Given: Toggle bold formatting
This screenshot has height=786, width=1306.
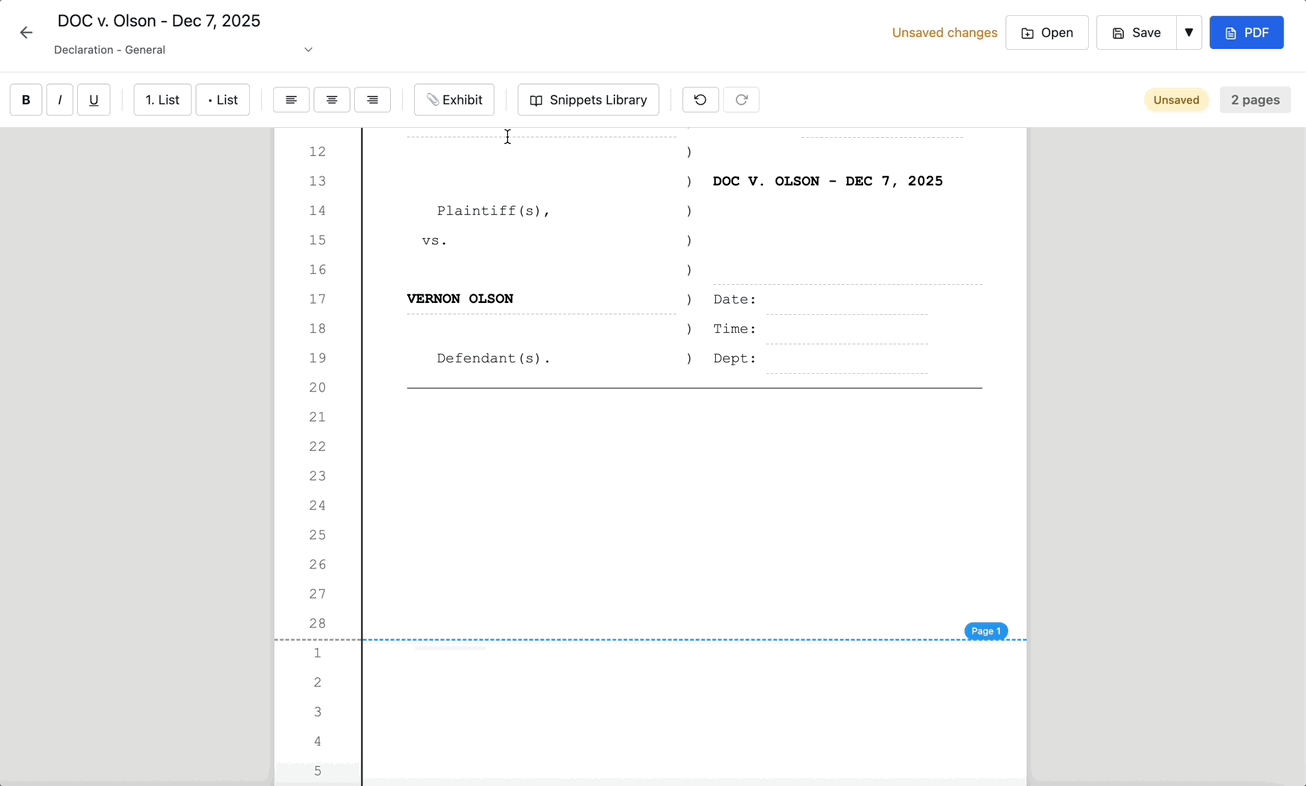Looking at the screenshot, I should pos(25,99).
